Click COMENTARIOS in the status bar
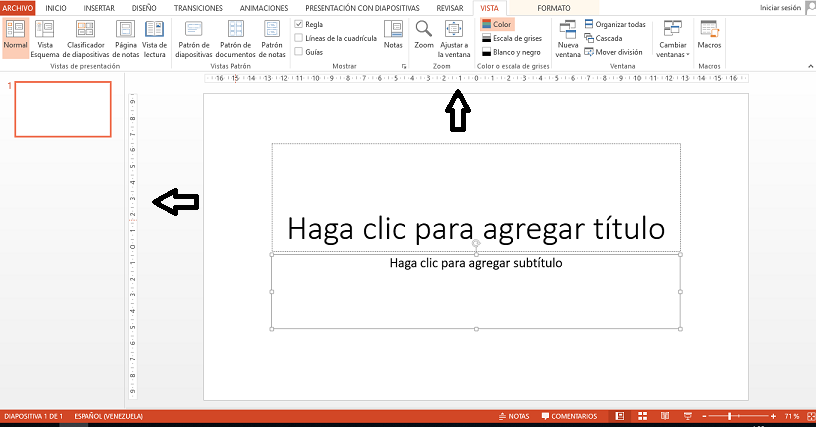816x427 pixels. (570, 416)
